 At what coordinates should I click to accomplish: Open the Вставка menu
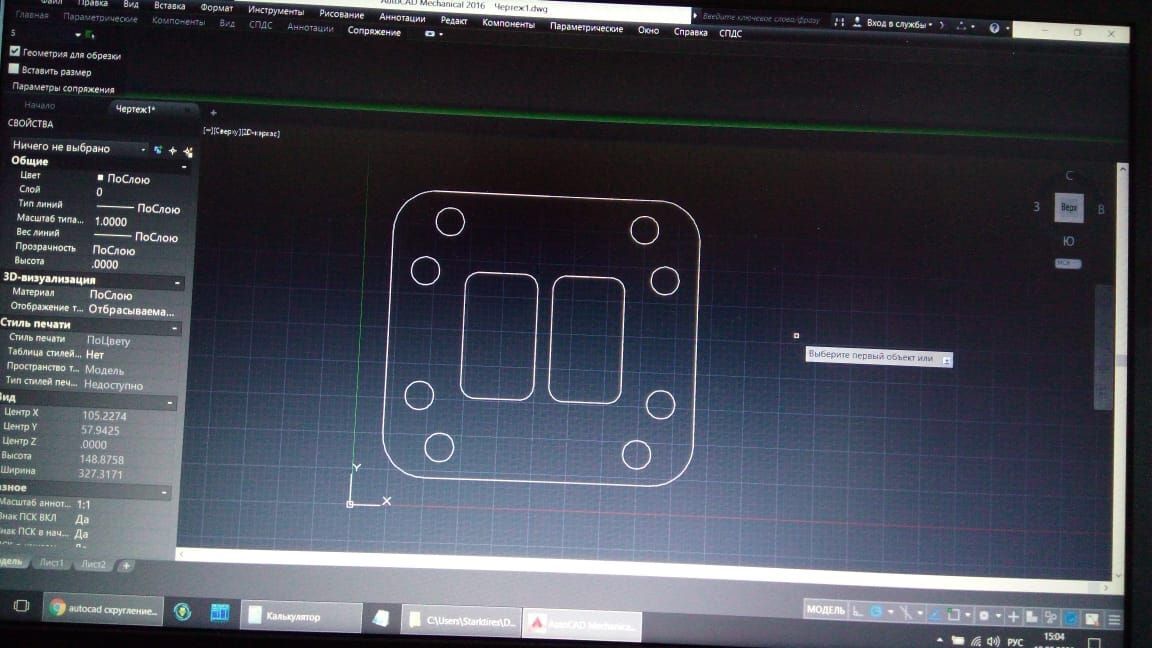click(169, 6)
